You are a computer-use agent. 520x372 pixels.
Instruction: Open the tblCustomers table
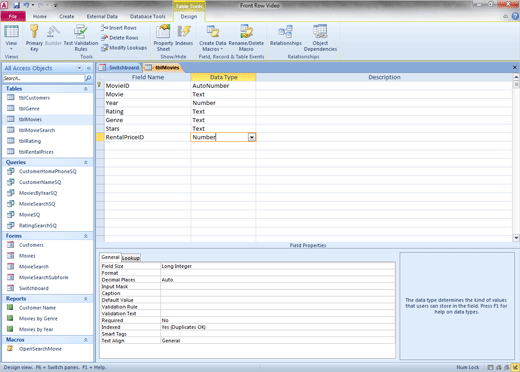click(34, 98)
